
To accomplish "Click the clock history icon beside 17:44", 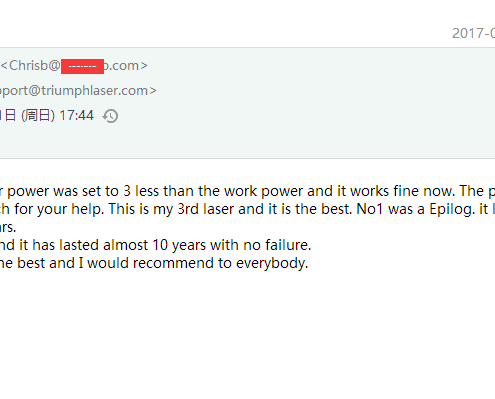I will (x=110, y=116).
